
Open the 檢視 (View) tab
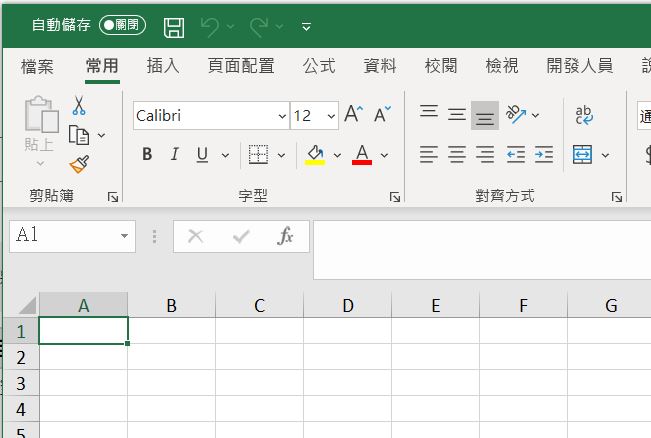502,66
